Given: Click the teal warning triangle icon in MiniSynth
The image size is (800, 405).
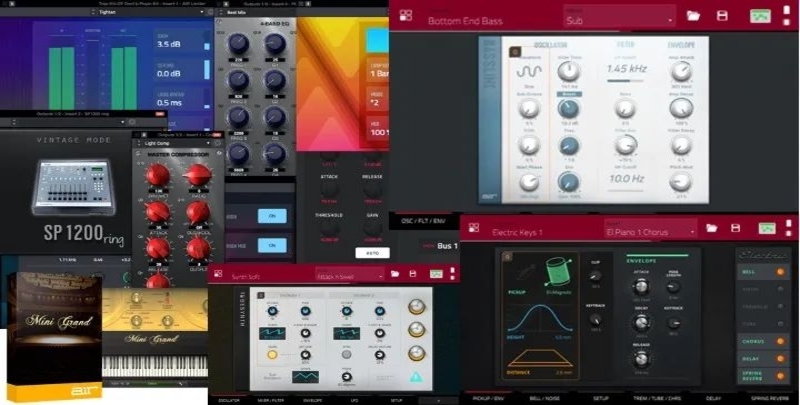Looking at the screenshot, I should coord(415,377).
